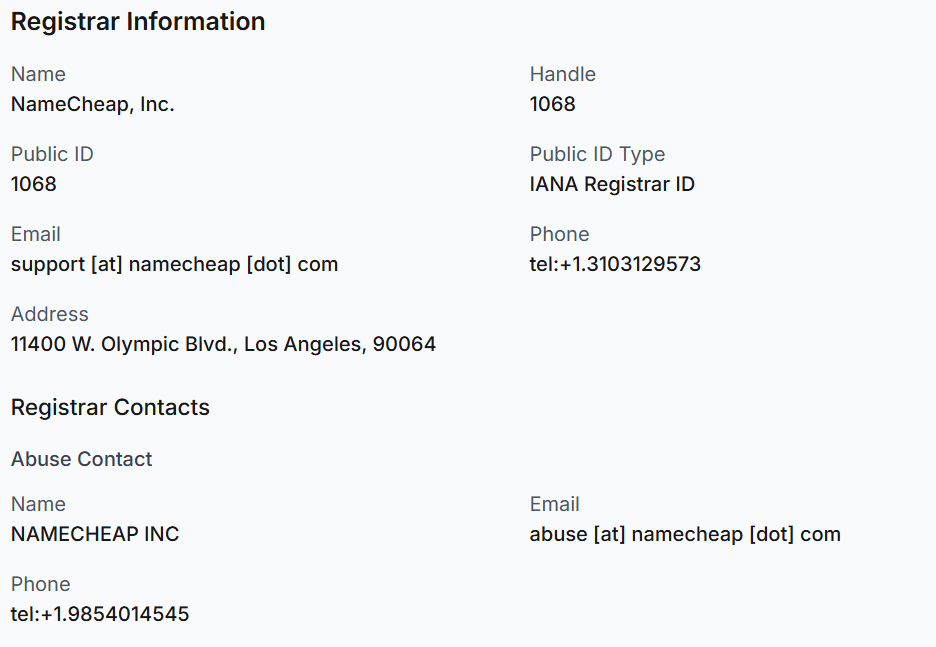Click the Public ID Type label
This screenshot has height=647, width=936.
[x=597, y=155]
